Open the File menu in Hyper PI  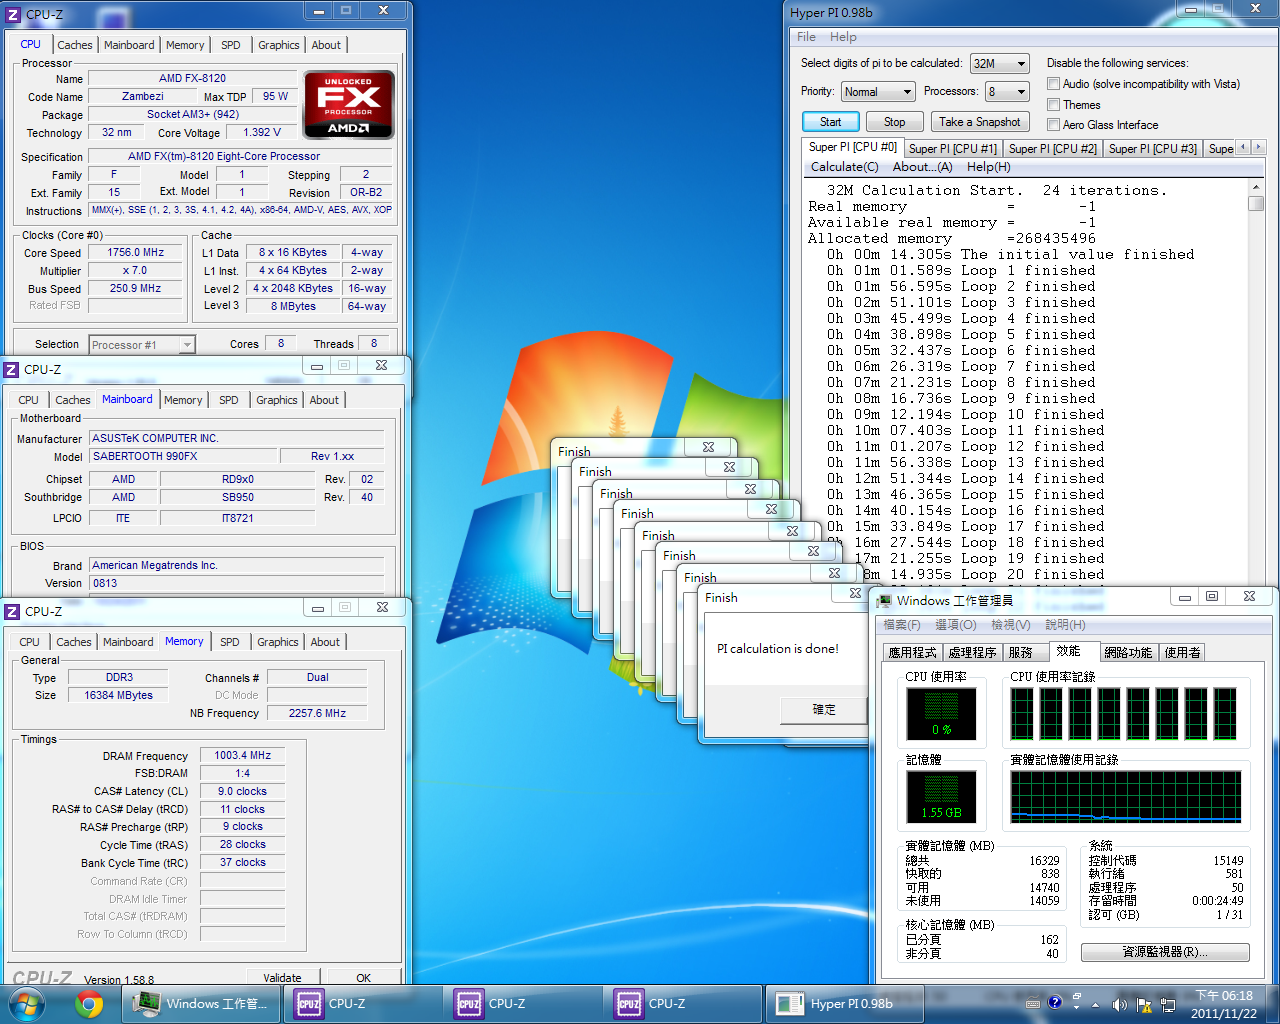click(x=806, y=37)
